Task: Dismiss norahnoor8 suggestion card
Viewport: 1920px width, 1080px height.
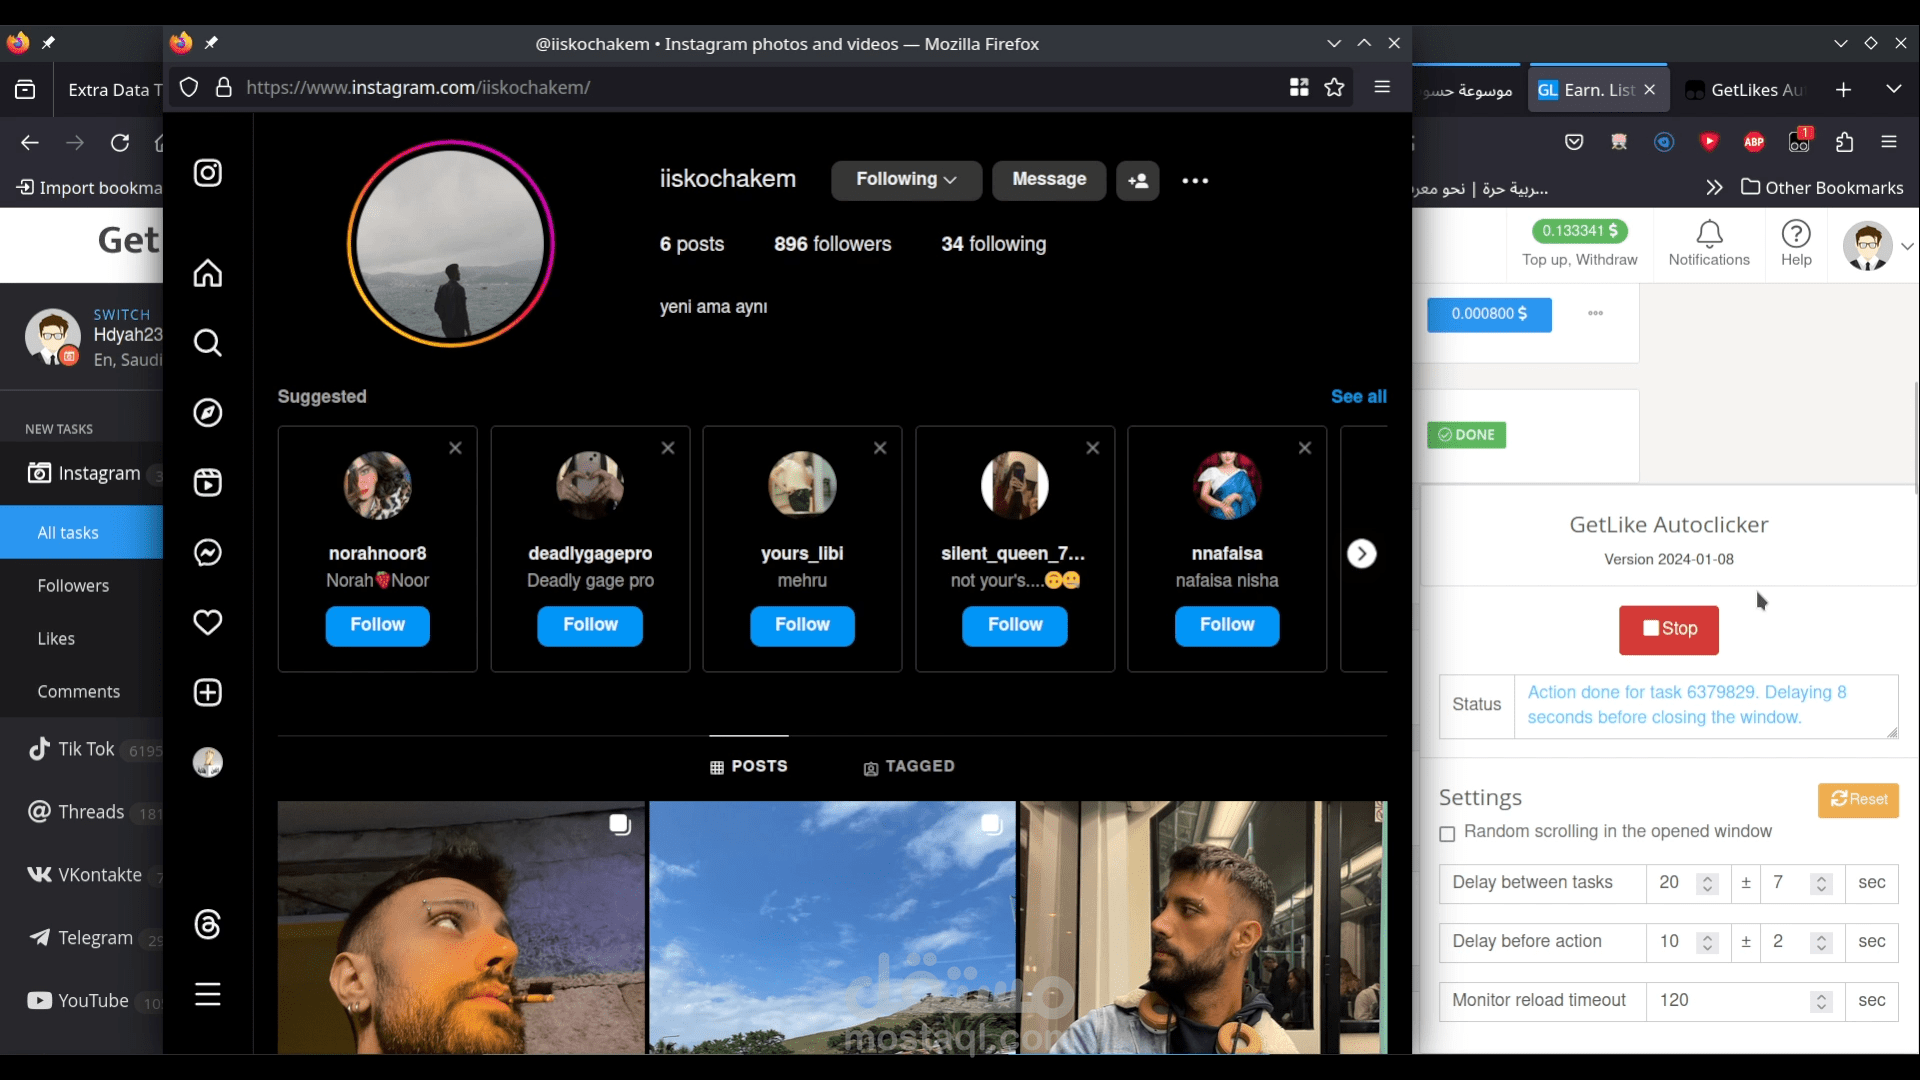Action: [455, 448]
